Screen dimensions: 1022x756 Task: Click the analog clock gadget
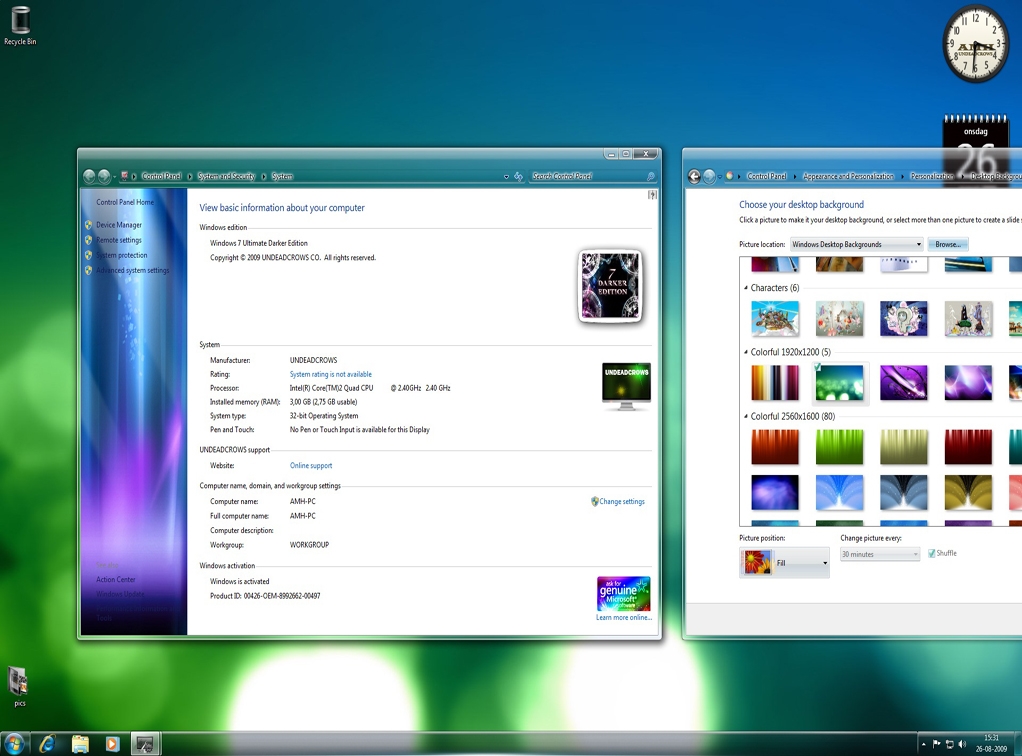tap(976, 44)
